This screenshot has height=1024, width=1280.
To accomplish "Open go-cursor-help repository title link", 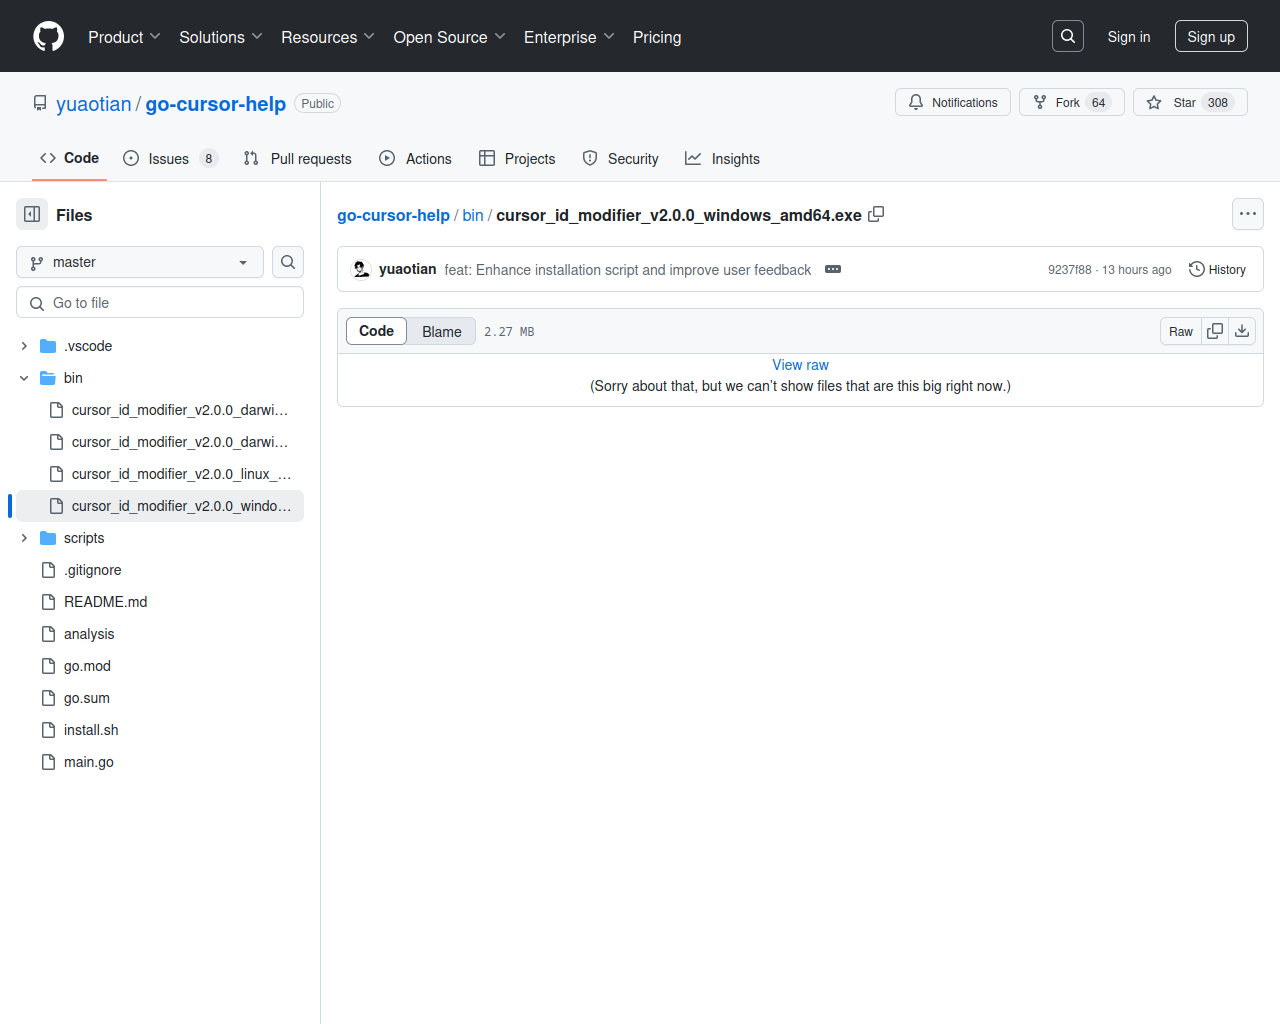I will (x=216, y=104).
